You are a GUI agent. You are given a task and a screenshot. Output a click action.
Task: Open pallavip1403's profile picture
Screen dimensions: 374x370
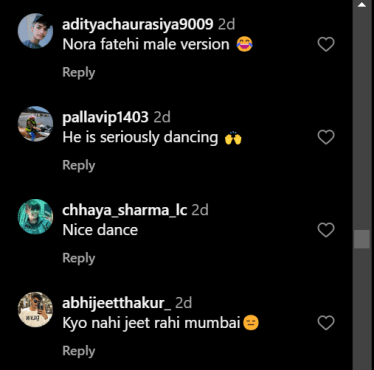pos(35,124)
